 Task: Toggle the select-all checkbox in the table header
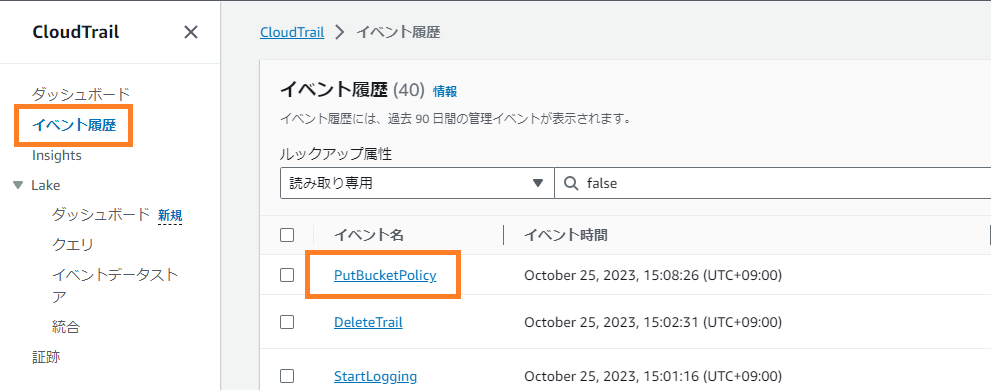pyautogui.click(x=287, y=235)
